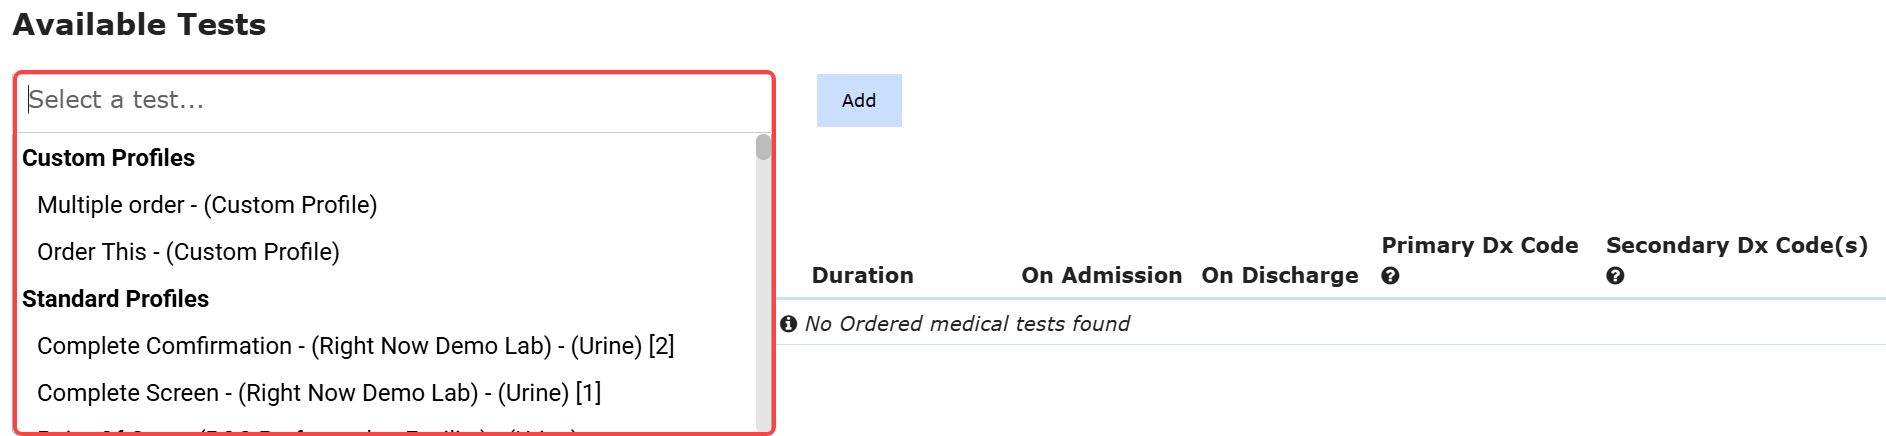The height and width of the screenshot is (436, 1886).
Task: Click the Primary Dx Code help icon
Action: tap(1390, 276)
